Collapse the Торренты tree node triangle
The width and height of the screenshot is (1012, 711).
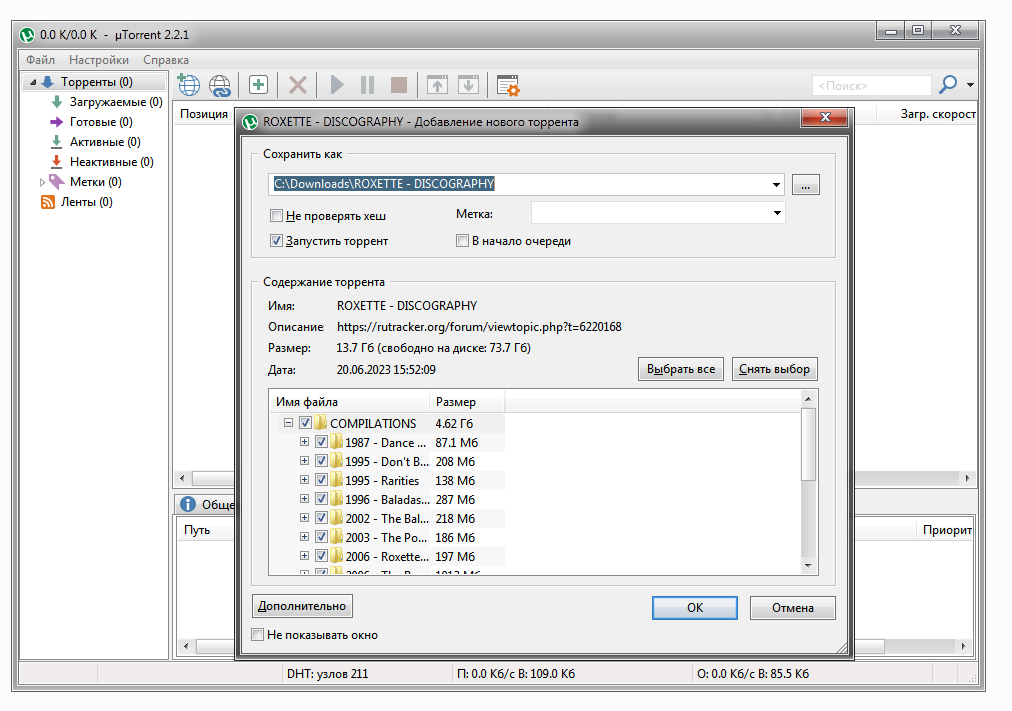(x=33, y=83)
